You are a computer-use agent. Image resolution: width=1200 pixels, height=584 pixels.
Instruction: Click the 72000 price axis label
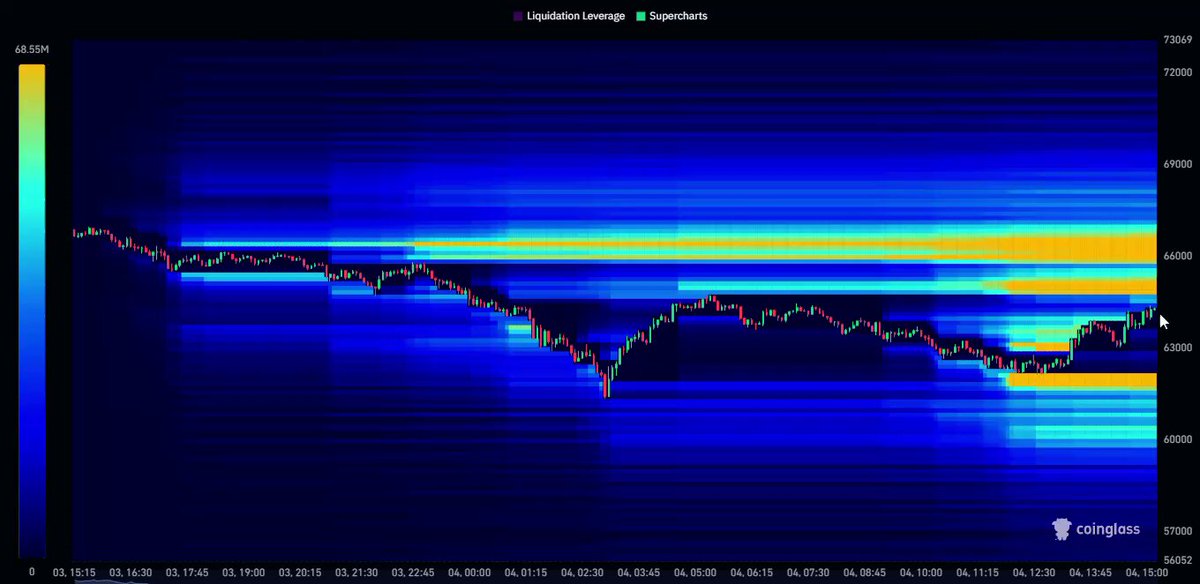point(1178,72)
